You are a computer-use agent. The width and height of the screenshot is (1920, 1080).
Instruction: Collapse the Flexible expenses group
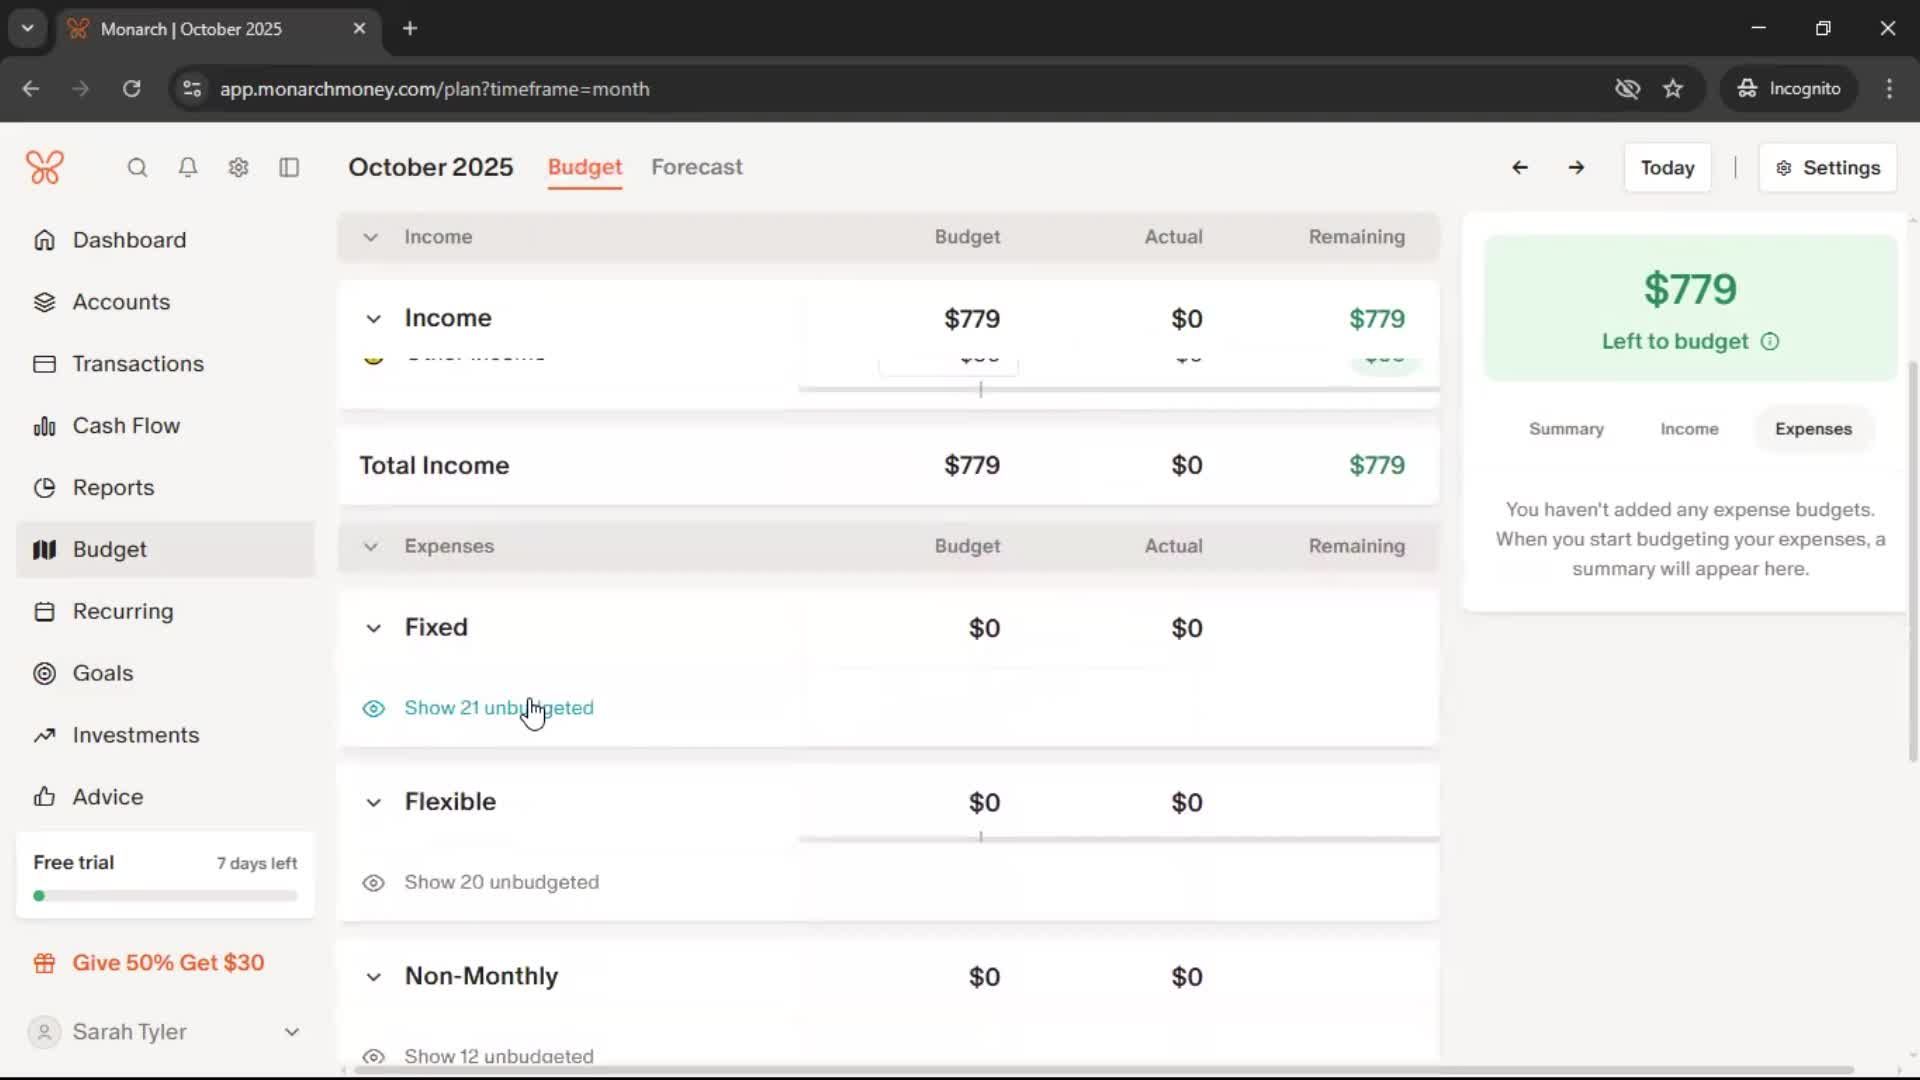tap(373, 802)
